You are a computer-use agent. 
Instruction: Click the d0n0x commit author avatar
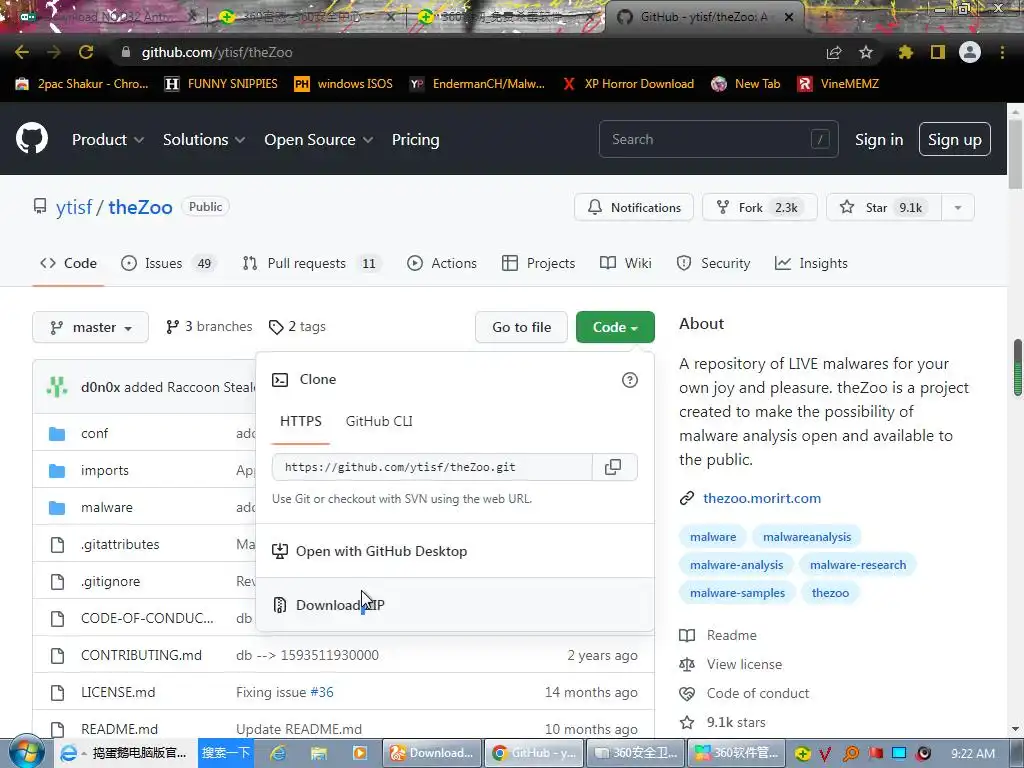coord(57,387)
